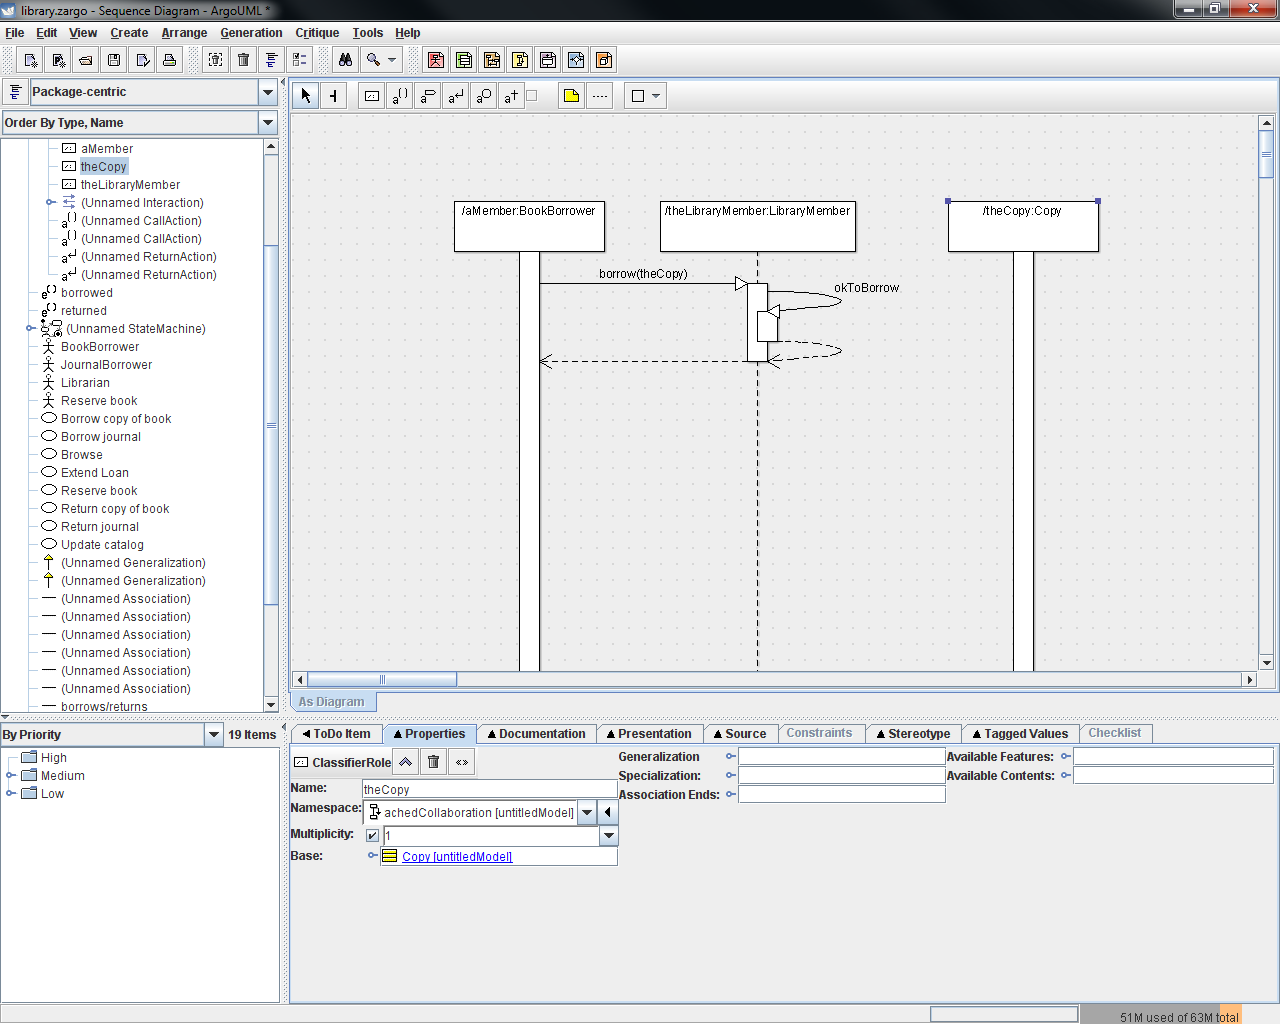This screenshot has height=1024, width=1280.
Task: Click the binoculars Find icon
Action: click(x=345, y=60)
